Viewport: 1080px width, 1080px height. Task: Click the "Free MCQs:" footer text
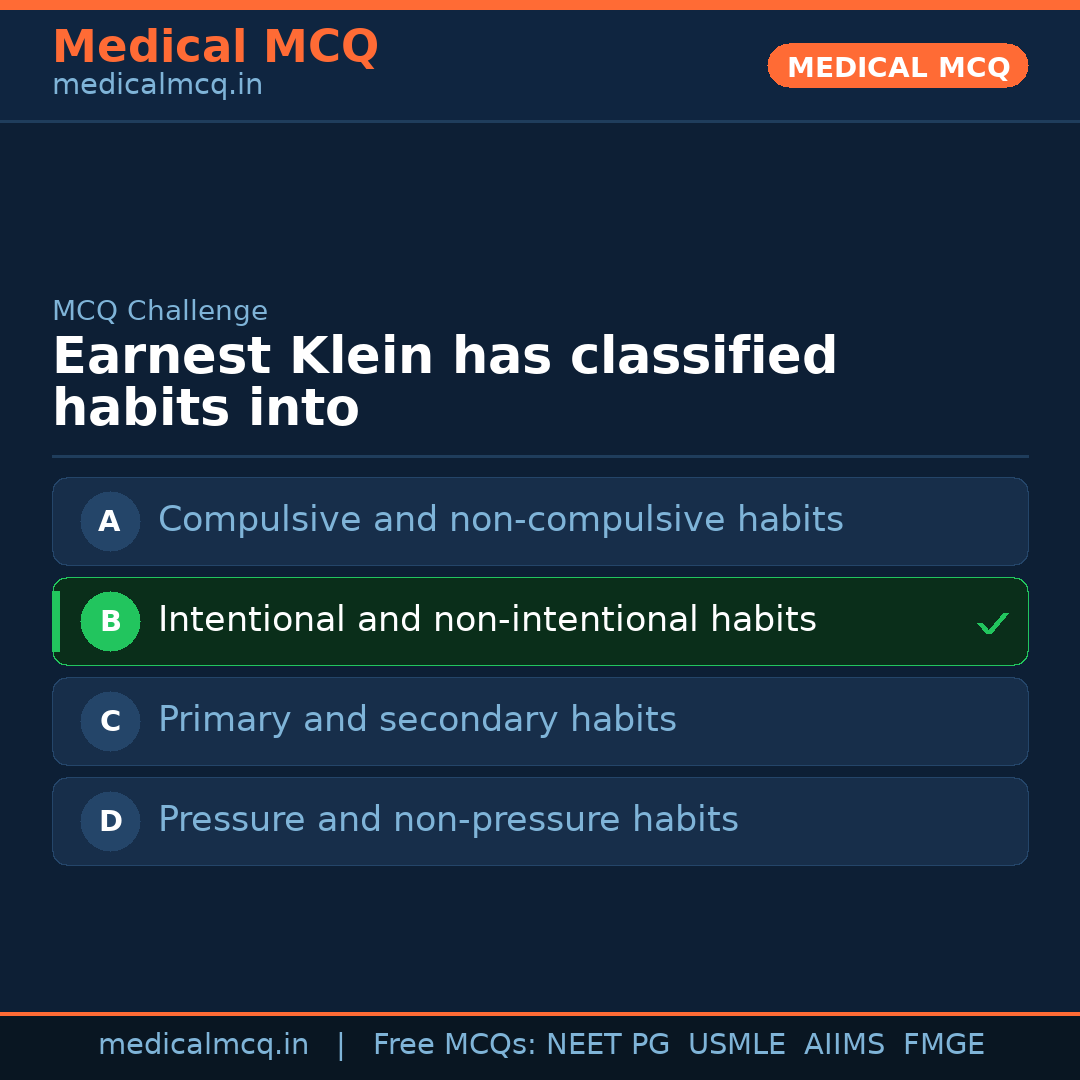(455, 1045)
